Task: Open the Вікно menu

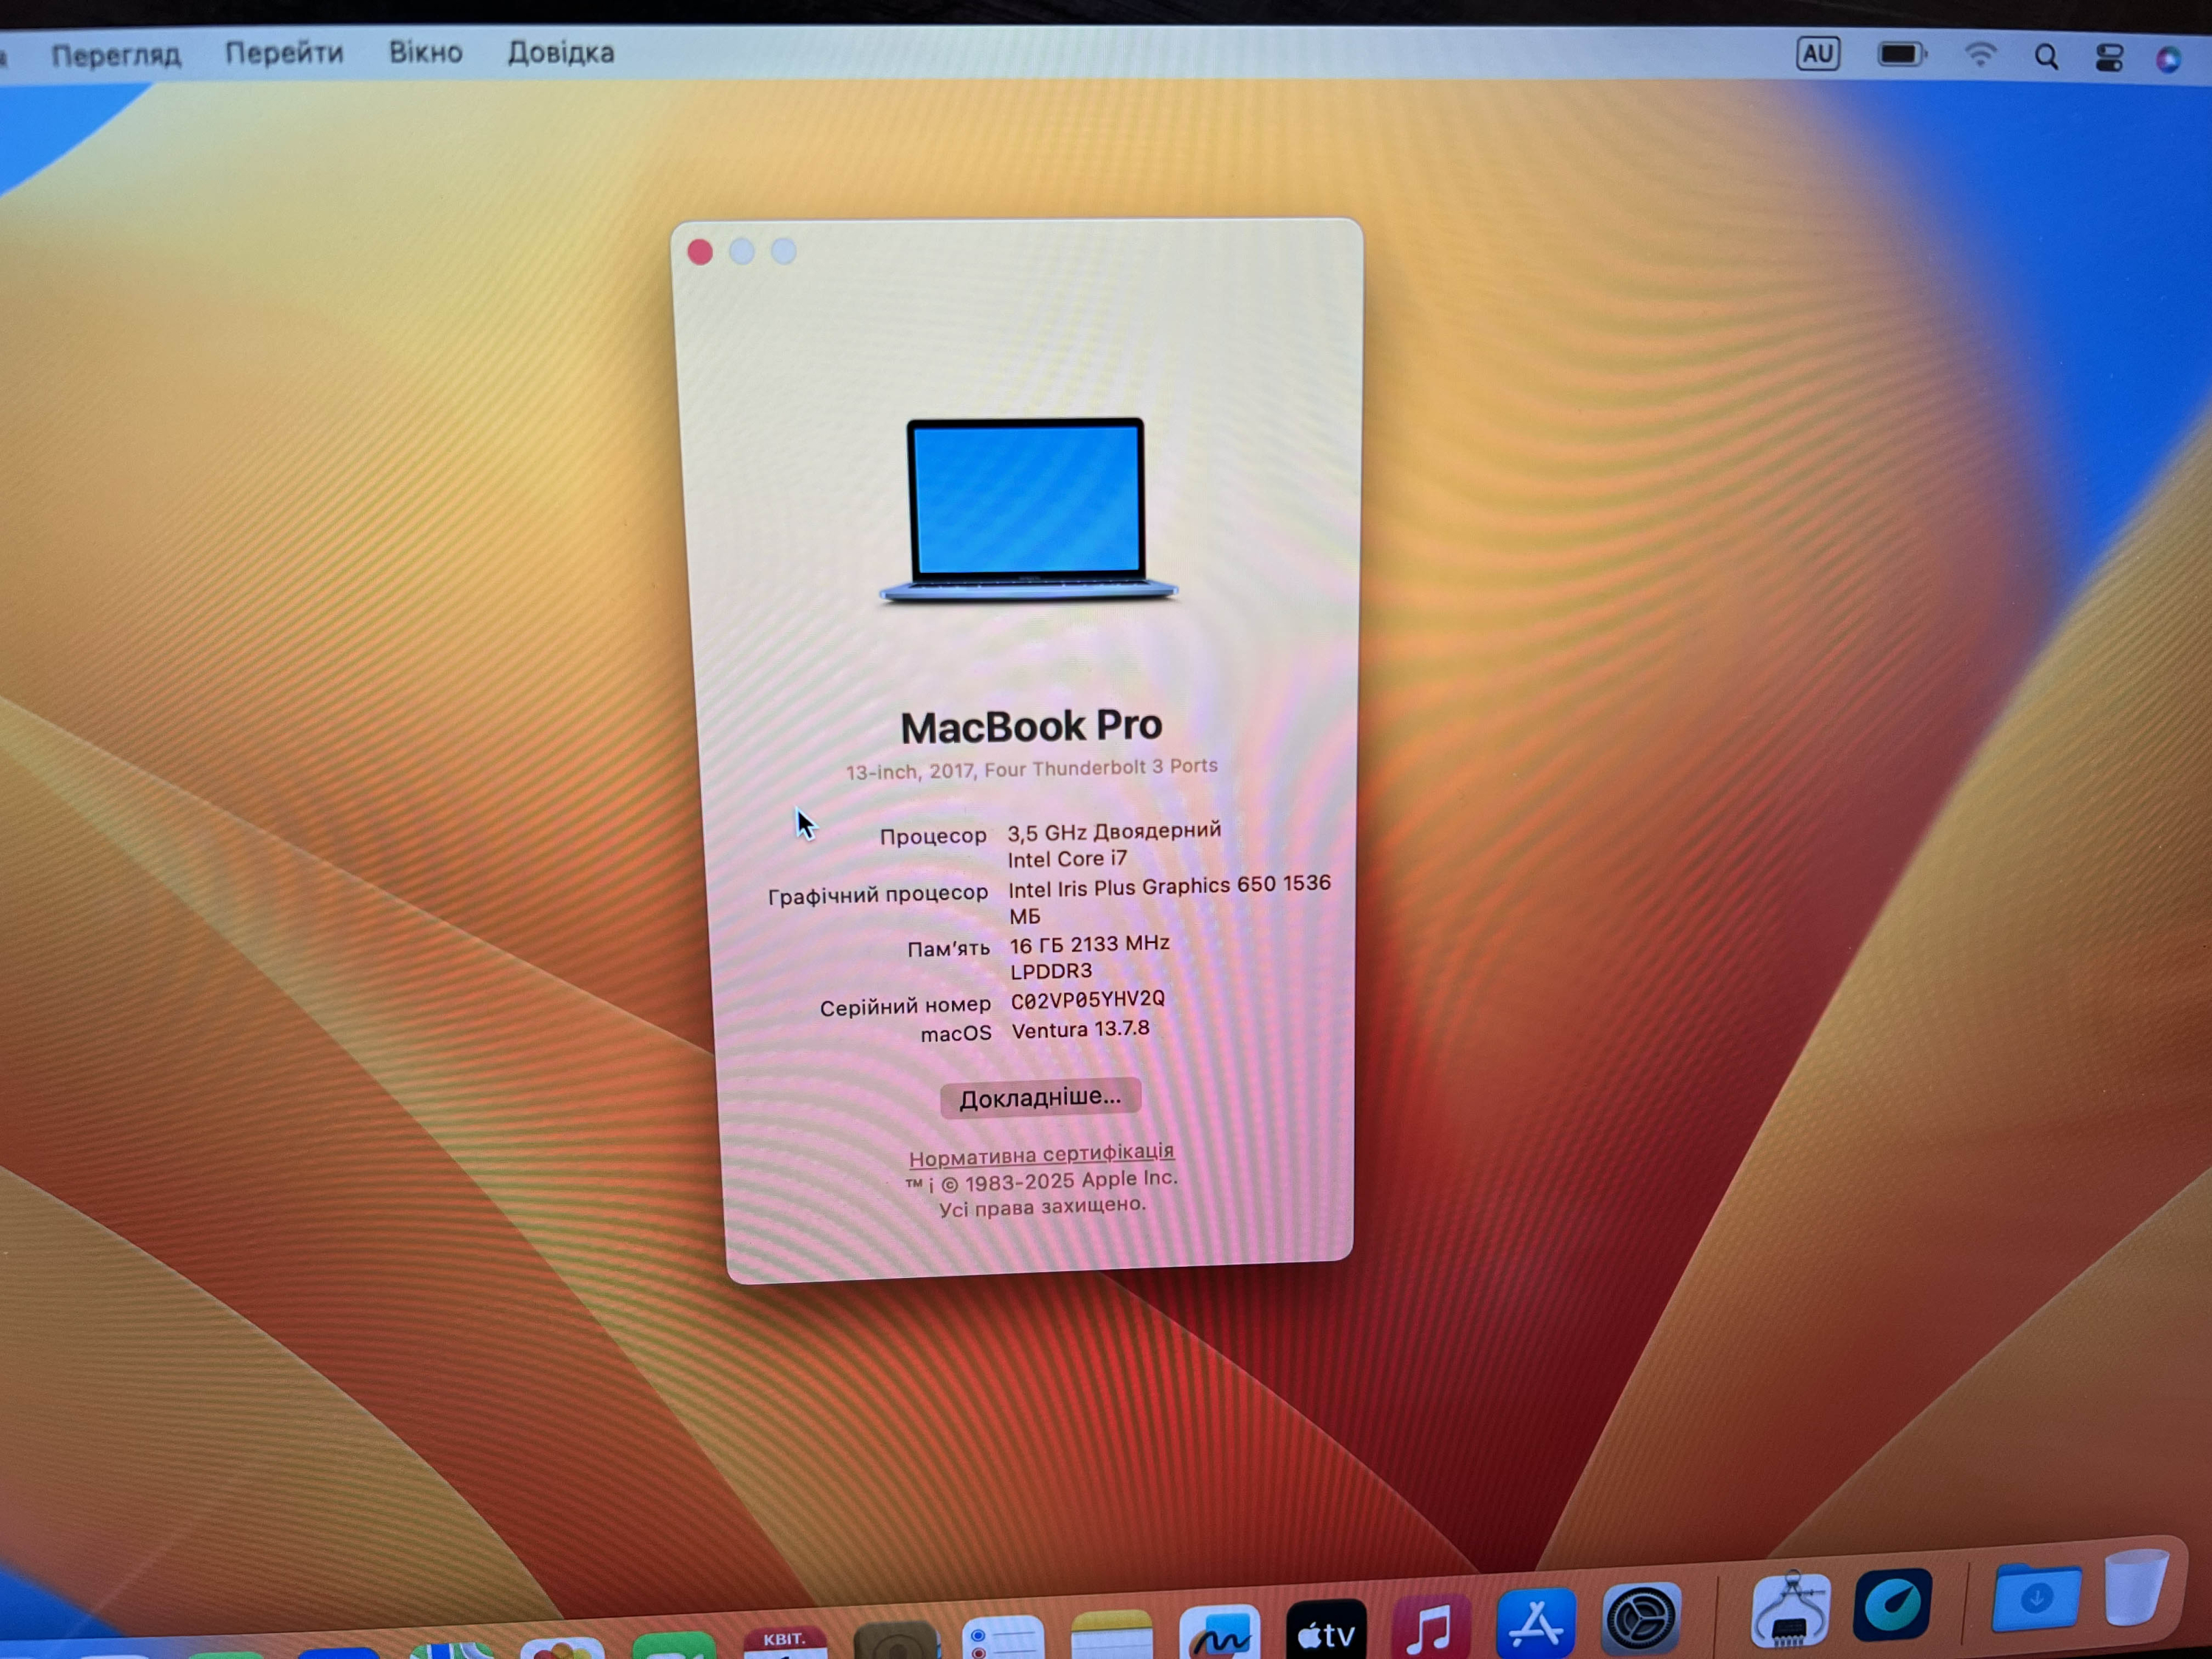Action: tap(426, 52)
